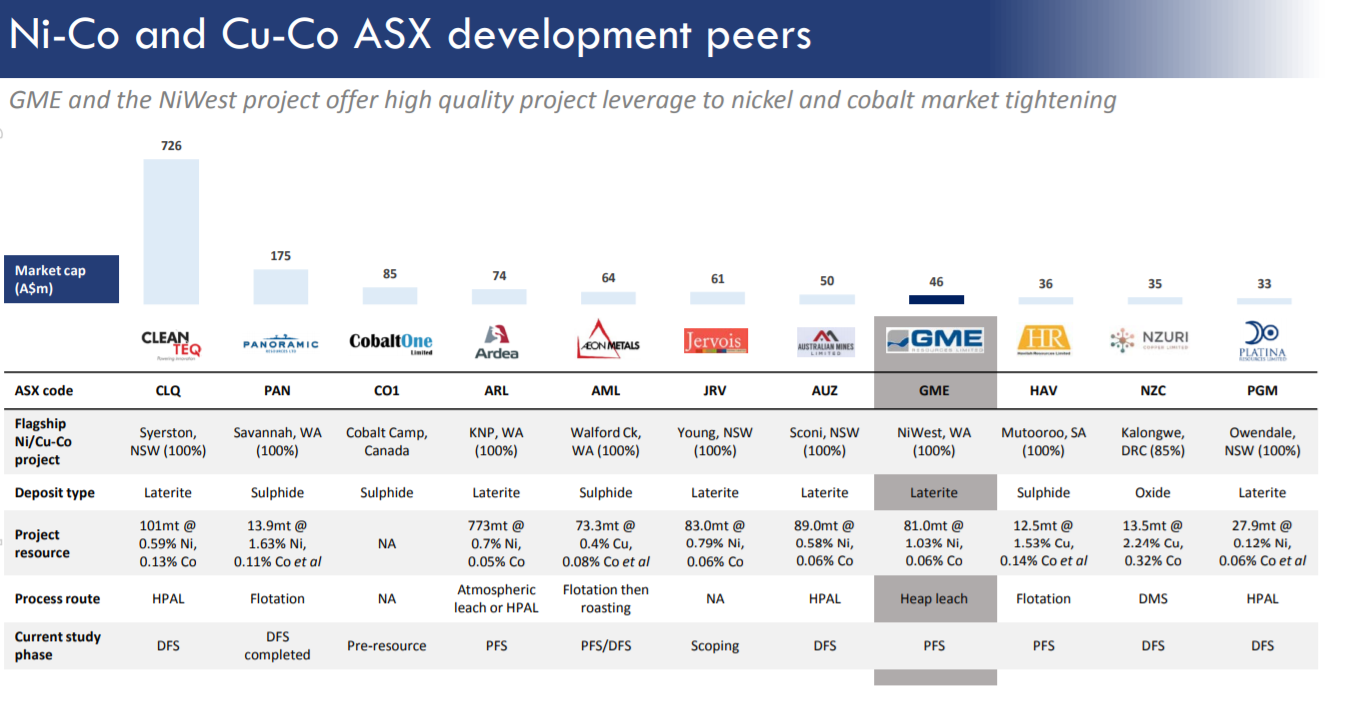This screenshot has height=702, width=1346.
Task: Click the ASX code cell 'ARL'
Action: (496, 391)
